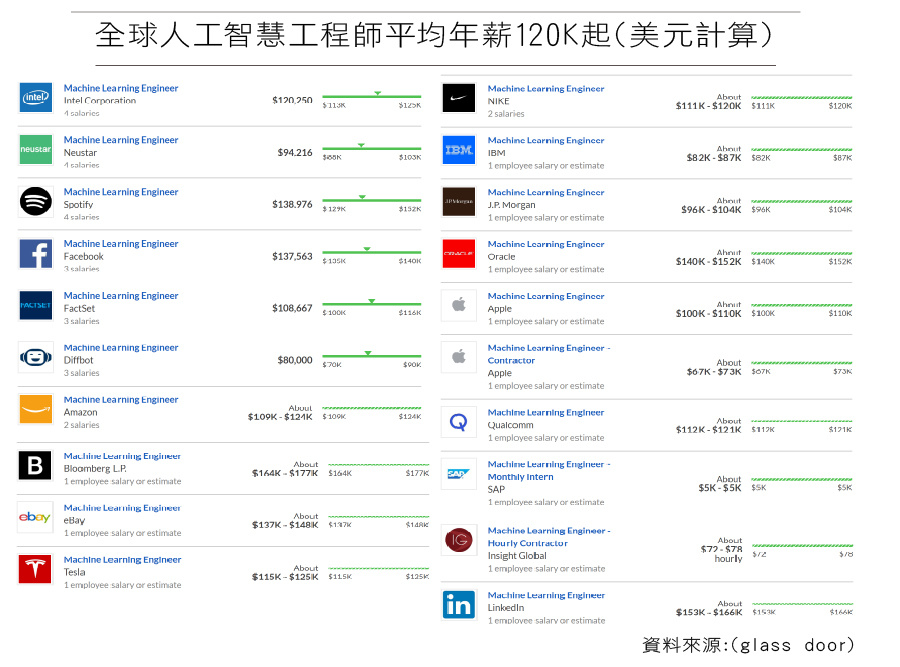Open the LinkedIn logo icon

pos(459,605)
